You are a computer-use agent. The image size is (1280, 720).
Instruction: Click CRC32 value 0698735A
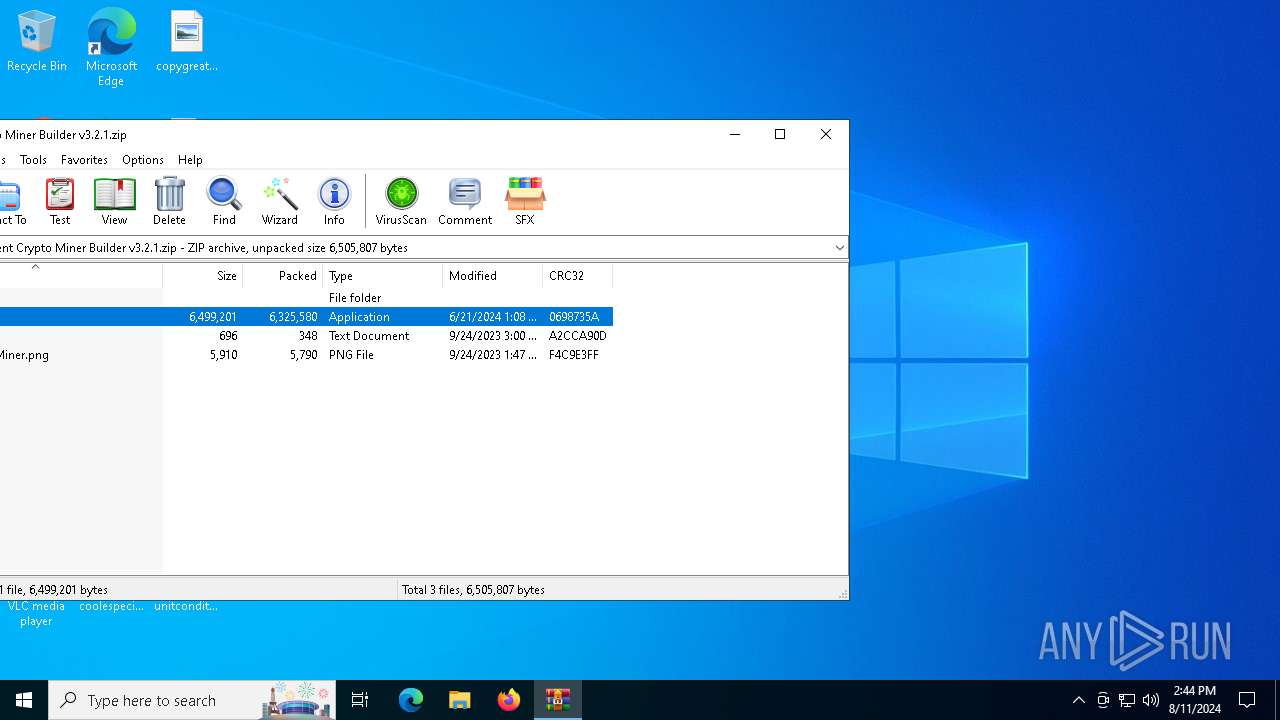coord(574,317)
